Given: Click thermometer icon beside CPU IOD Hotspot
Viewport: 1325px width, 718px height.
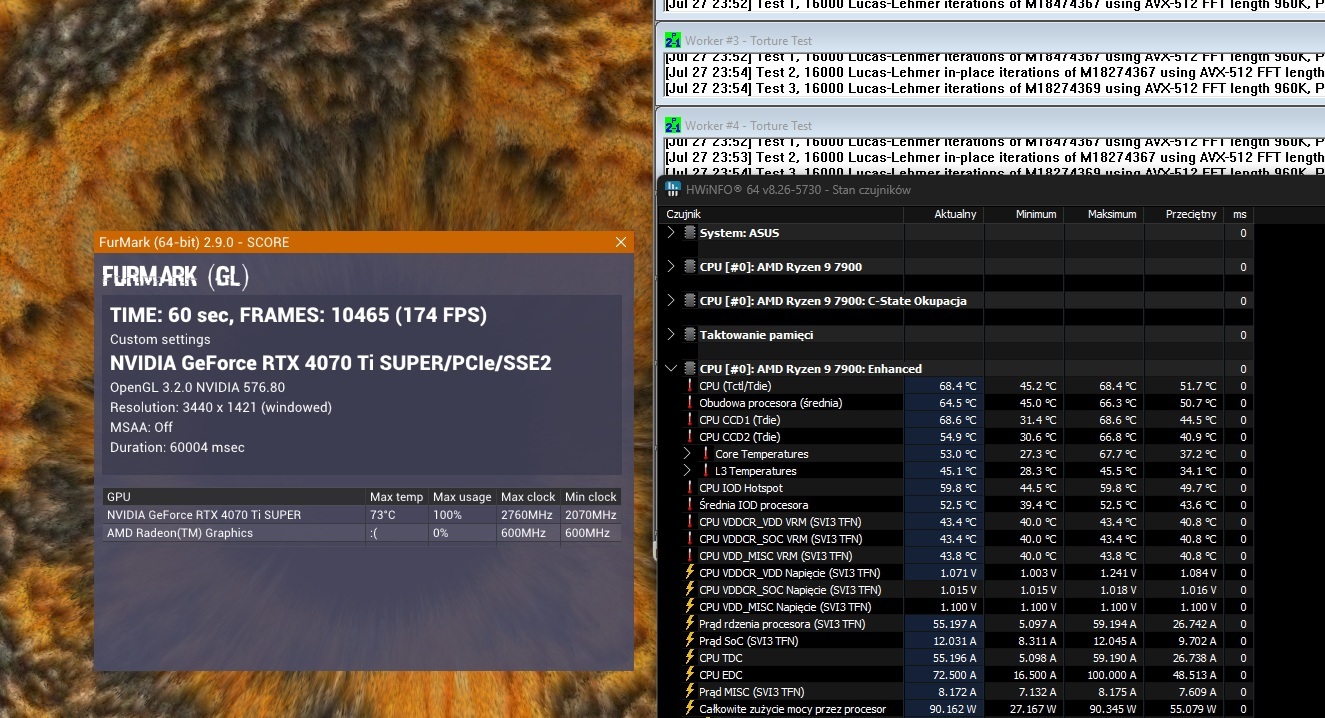Looking at the screenshot, I should [689, 488].
